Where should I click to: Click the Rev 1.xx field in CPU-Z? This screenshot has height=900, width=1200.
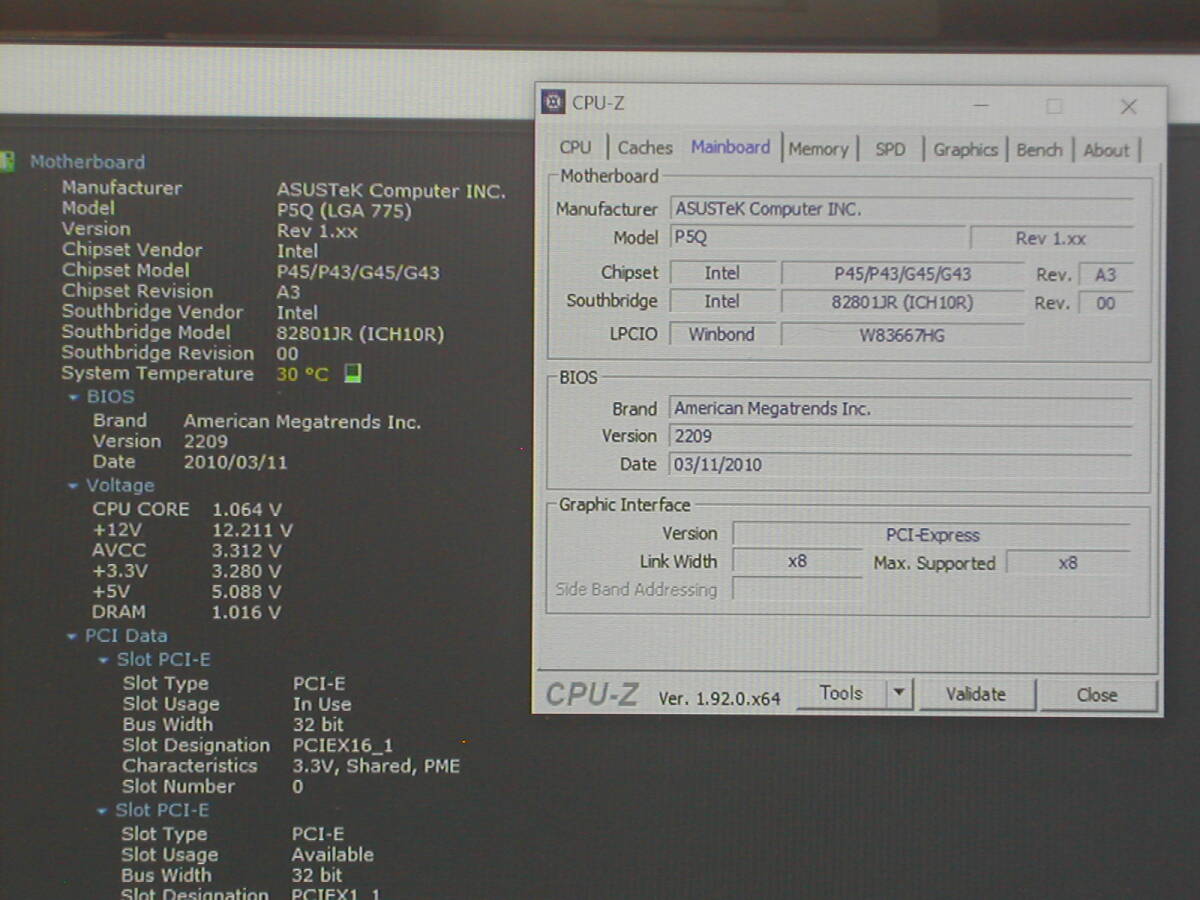(x=1051, y=239)
